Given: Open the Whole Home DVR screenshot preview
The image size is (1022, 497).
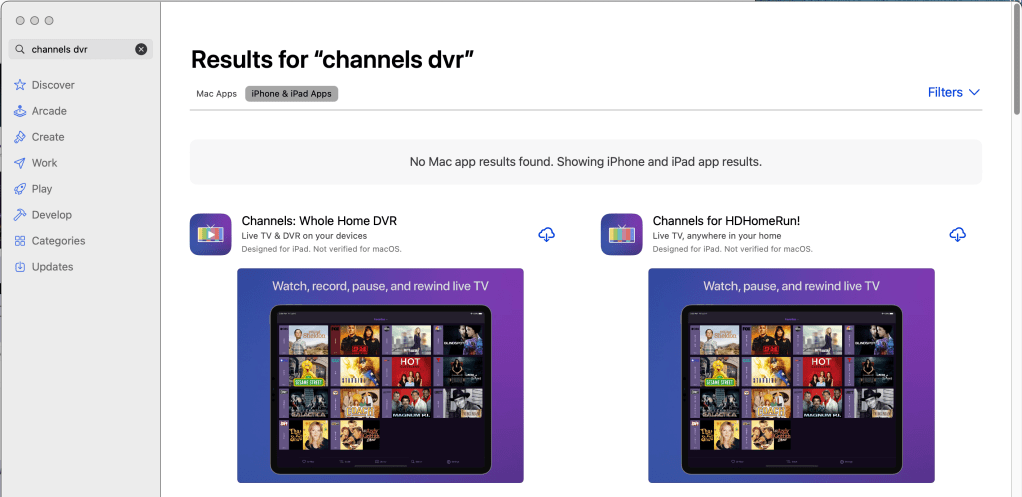Looking at the screenshot, I should pyautogui.click(x=380, y=375).
